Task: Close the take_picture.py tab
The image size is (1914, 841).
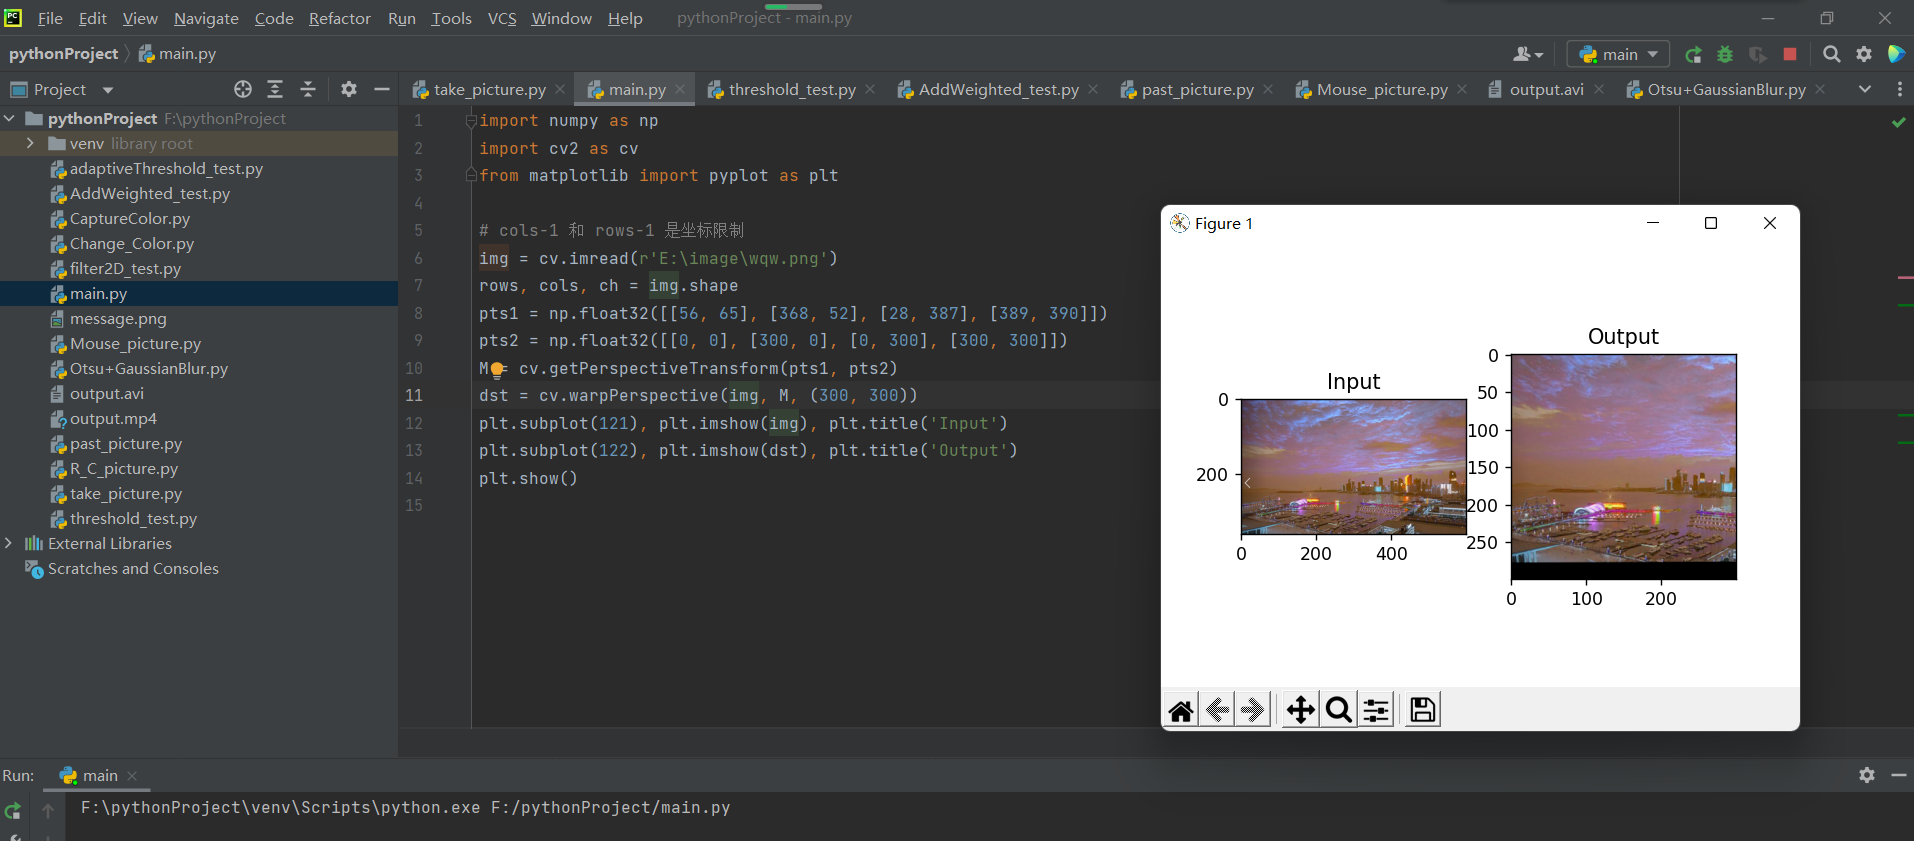Action: [560, 89]
